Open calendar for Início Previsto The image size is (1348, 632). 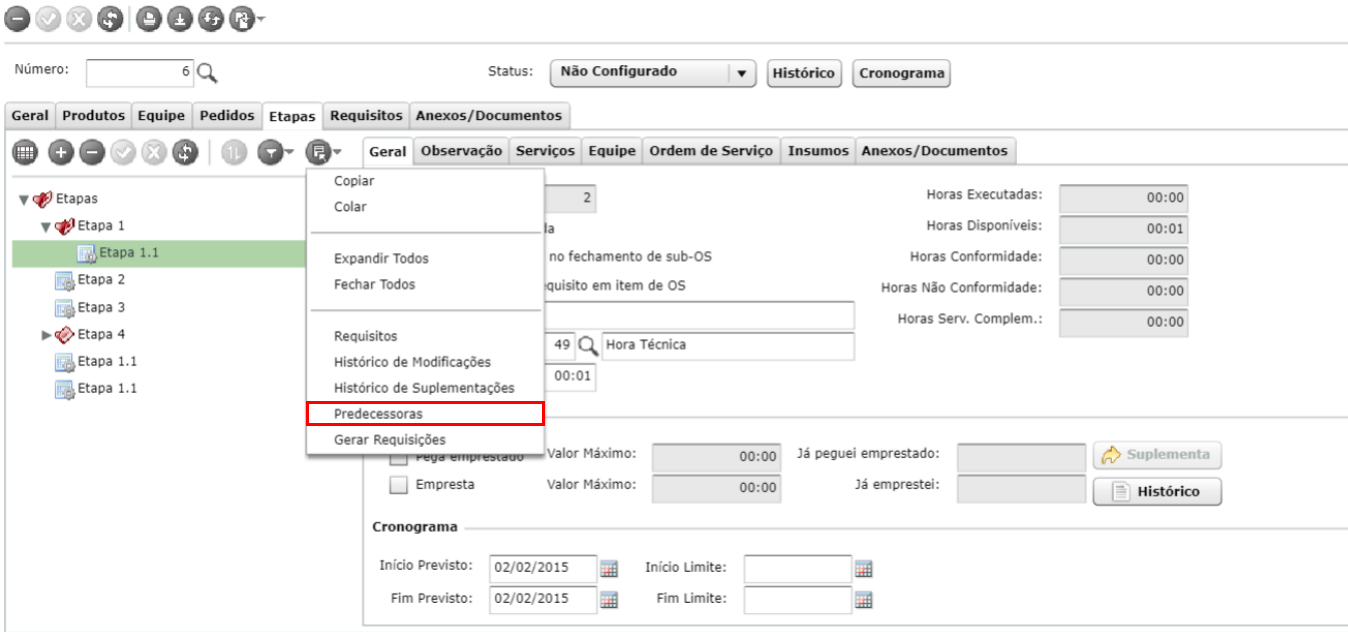609,568
